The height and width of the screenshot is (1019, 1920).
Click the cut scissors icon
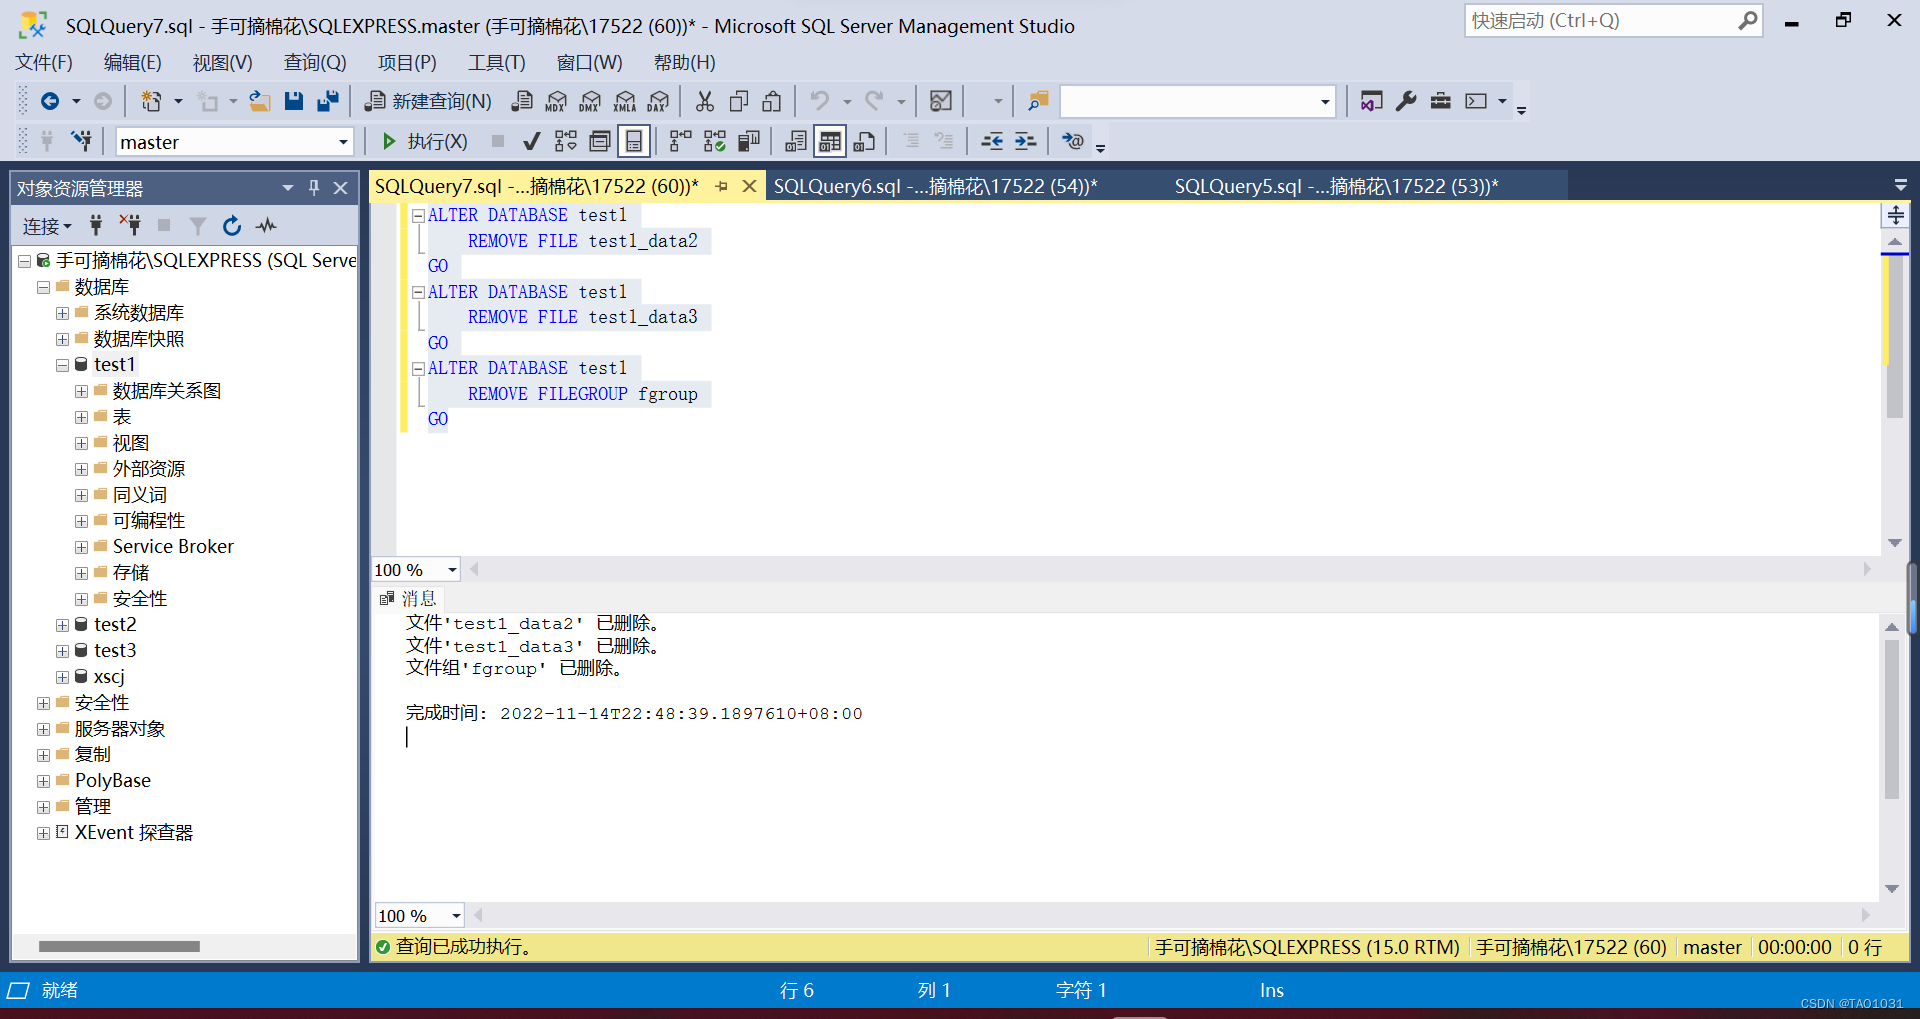pyautogui.click(x=705, y=101)
